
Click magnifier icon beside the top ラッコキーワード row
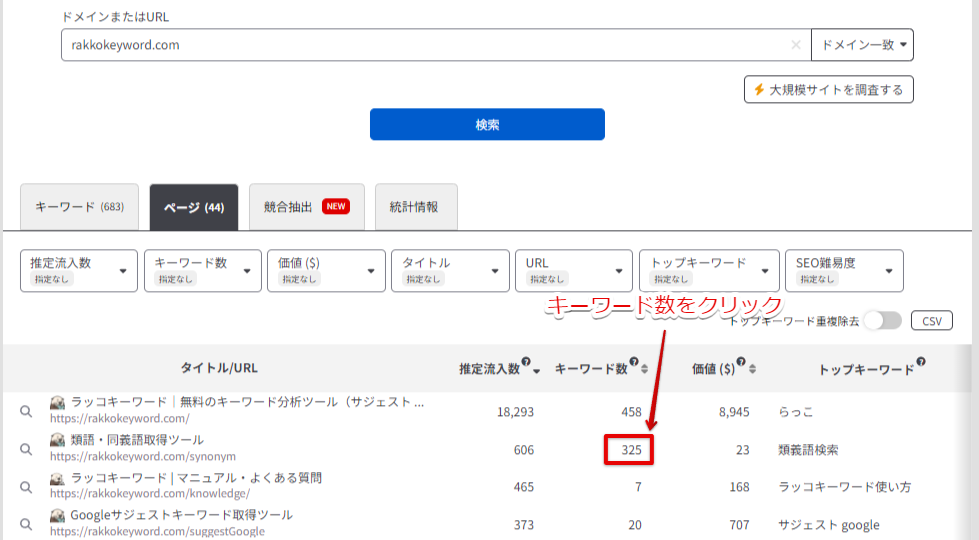point(27,411)
